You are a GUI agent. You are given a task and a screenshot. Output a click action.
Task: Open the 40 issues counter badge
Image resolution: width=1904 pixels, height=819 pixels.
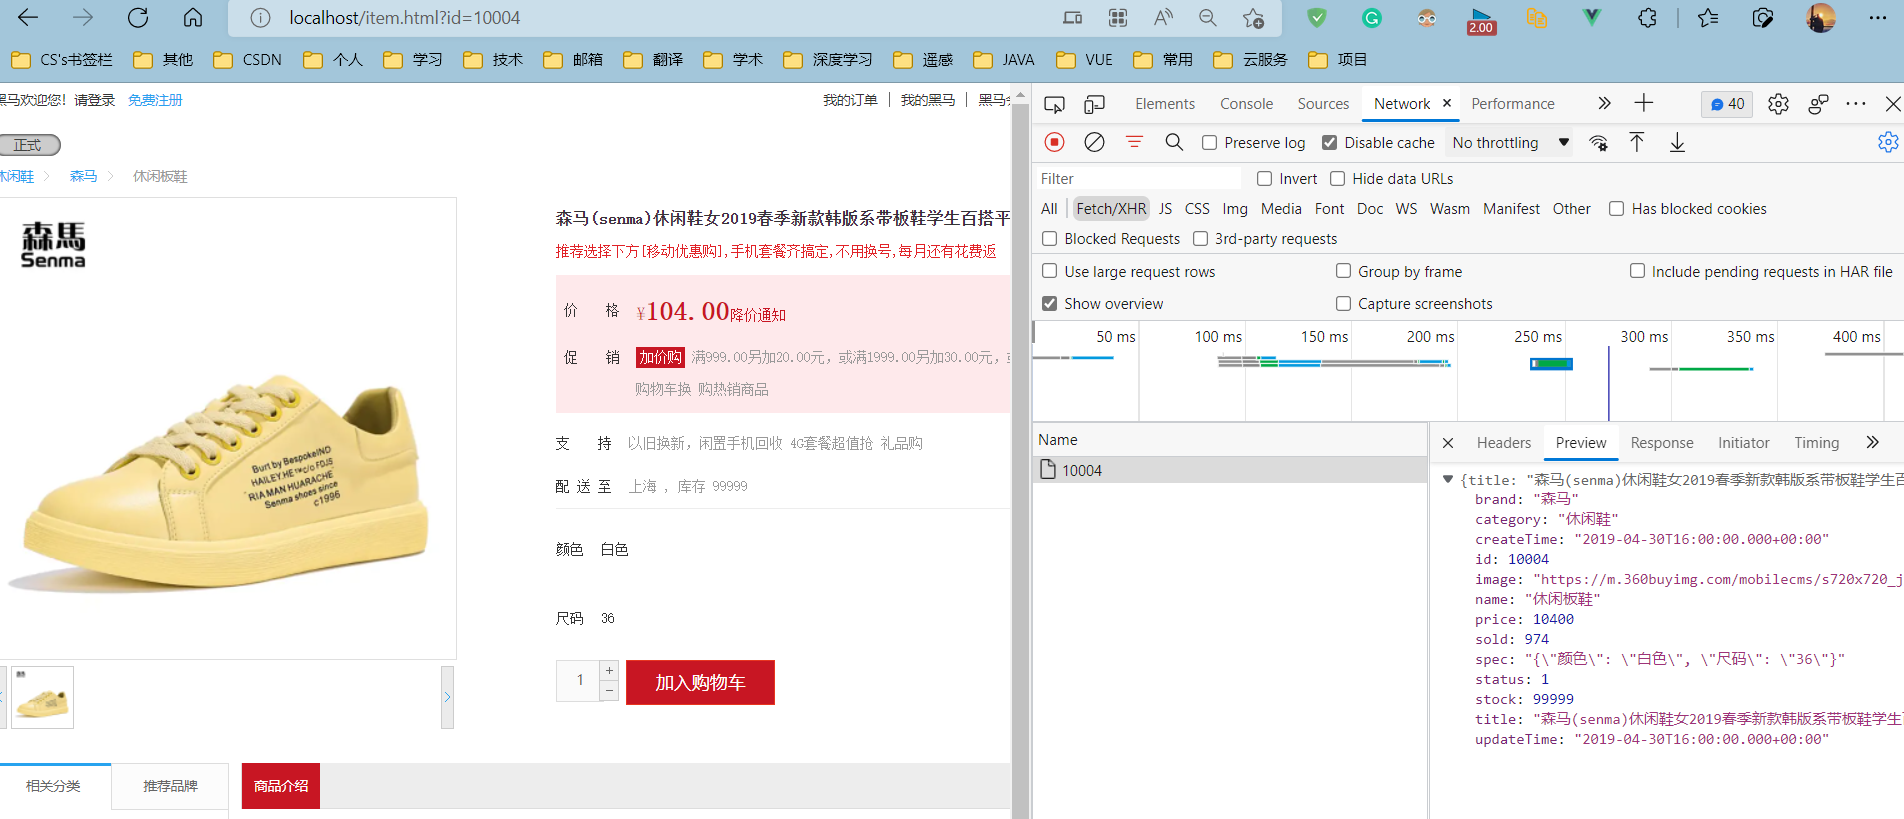coord(1727,104)
